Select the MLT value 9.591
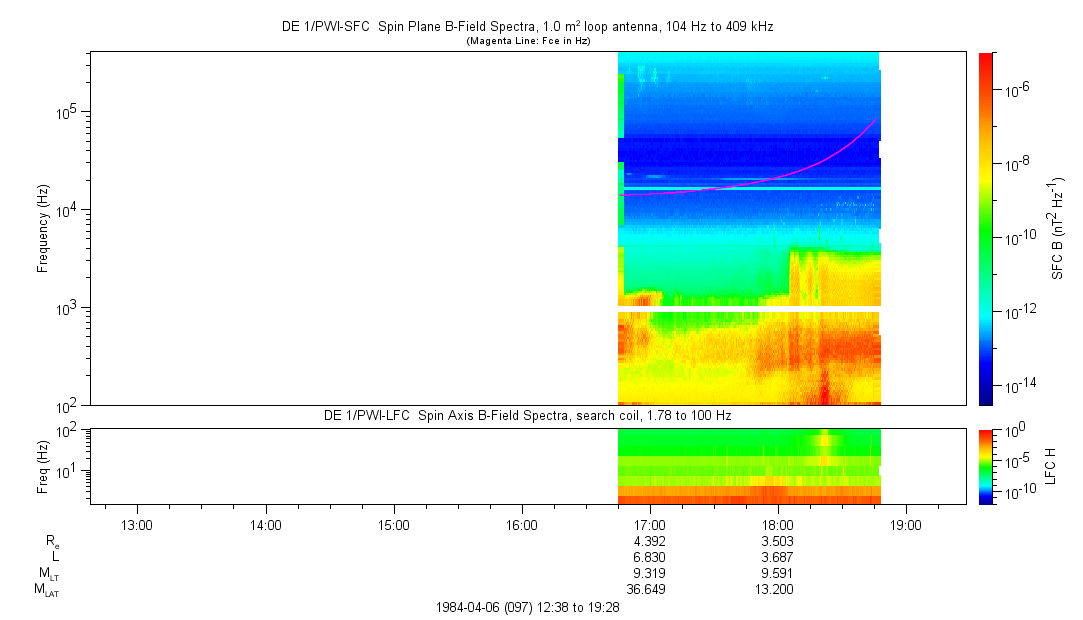The width and height of the screenshot is (1083, 620). (x=778, y=573)
